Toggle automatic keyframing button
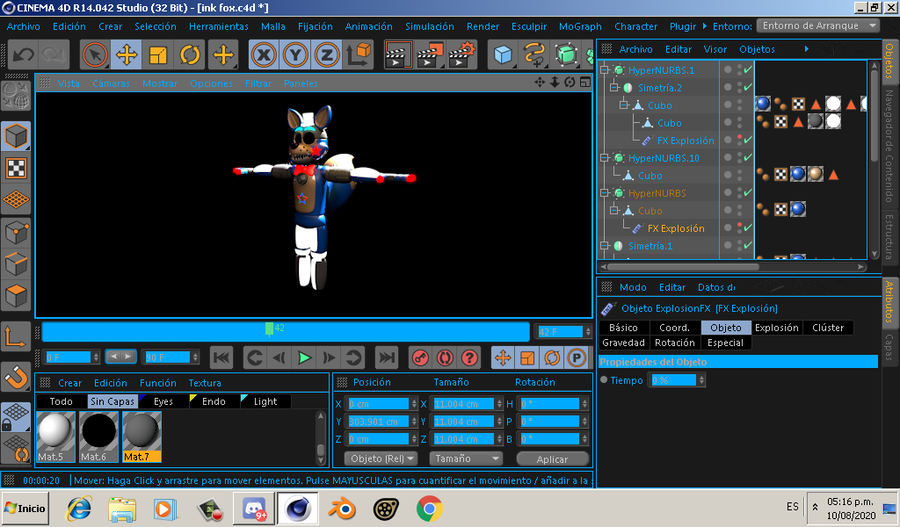 445,358
